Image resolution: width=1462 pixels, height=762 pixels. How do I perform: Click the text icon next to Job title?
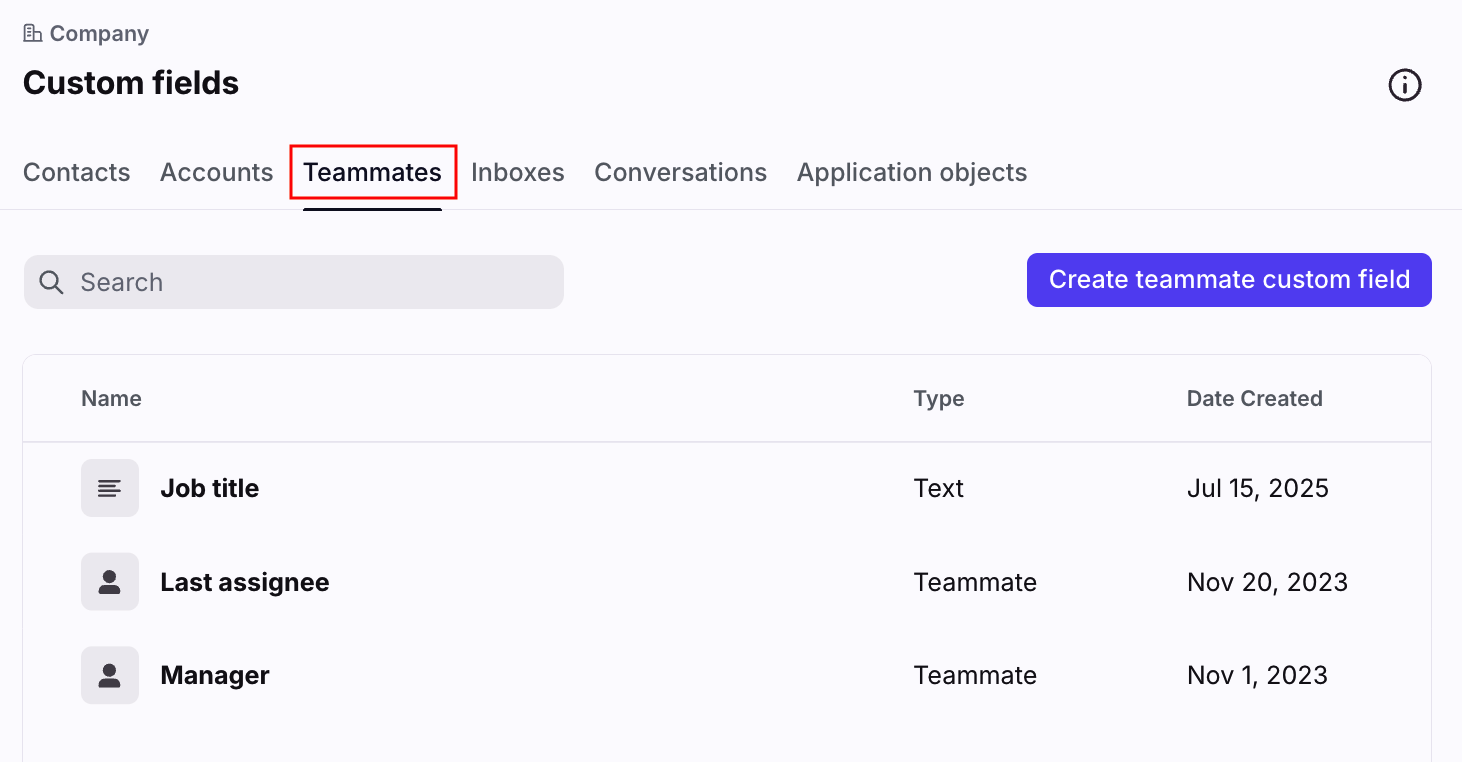[110, 488]
